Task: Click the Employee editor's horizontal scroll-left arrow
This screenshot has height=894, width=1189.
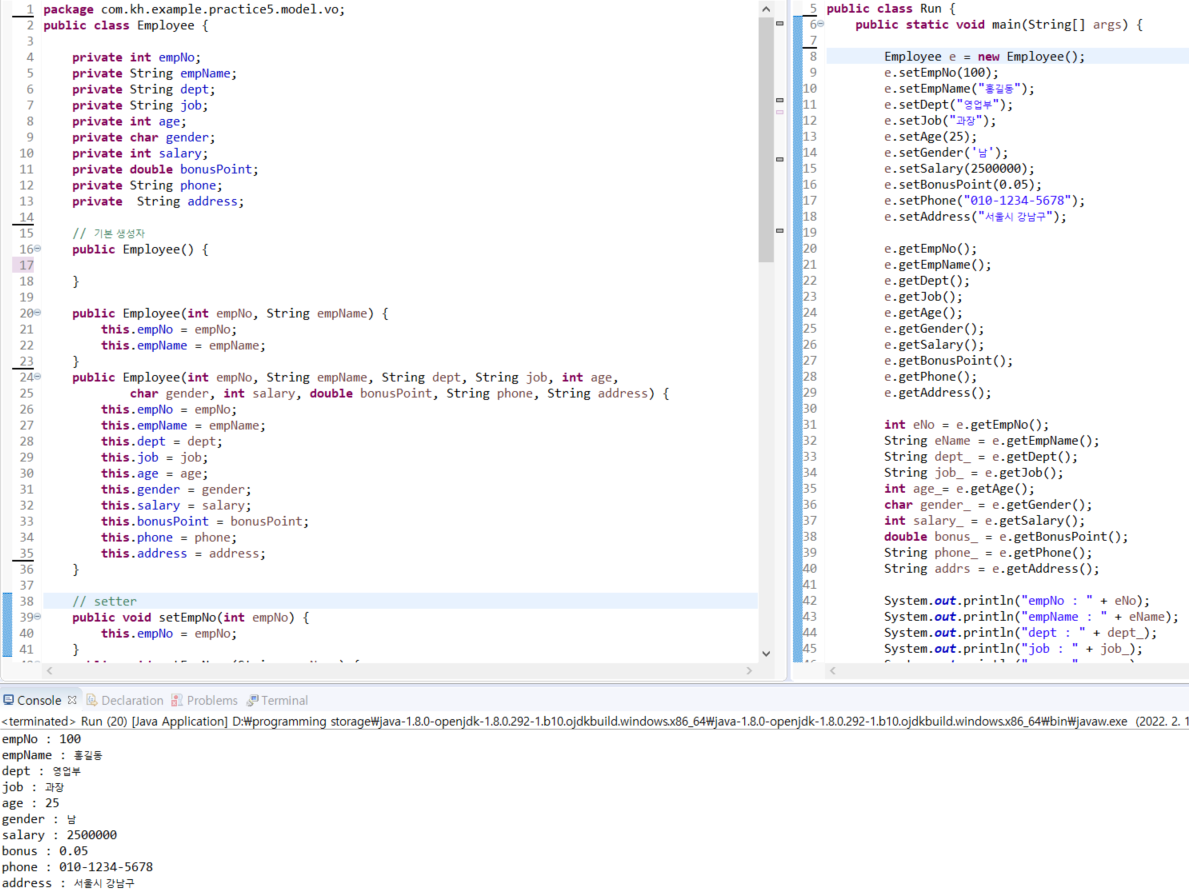Action: pos(49,670)
